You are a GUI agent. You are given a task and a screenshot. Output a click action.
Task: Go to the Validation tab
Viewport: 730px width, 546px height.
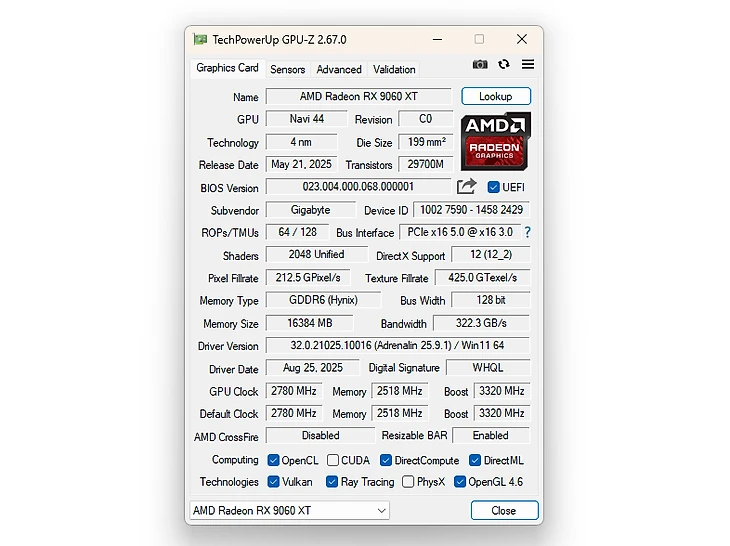click(394, 69)
